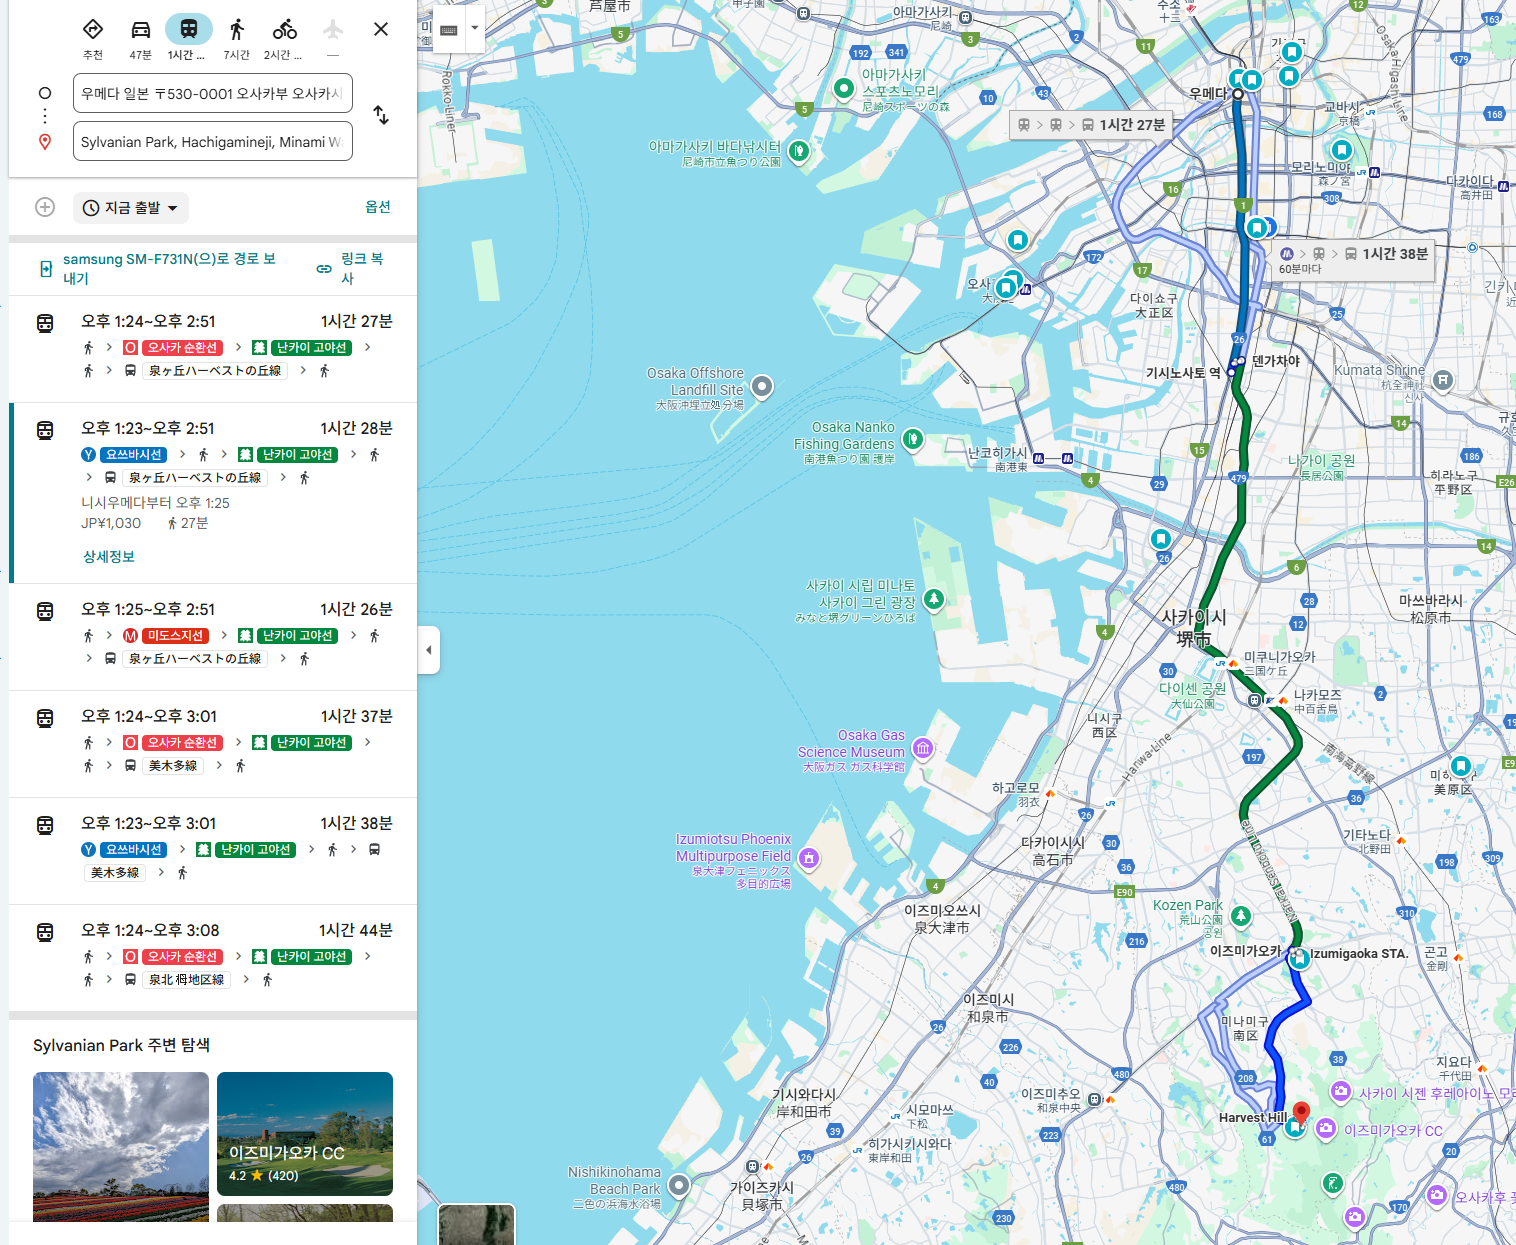Click the 이즈미가오카 CC golf marker on map

tap(1326, 1129)
